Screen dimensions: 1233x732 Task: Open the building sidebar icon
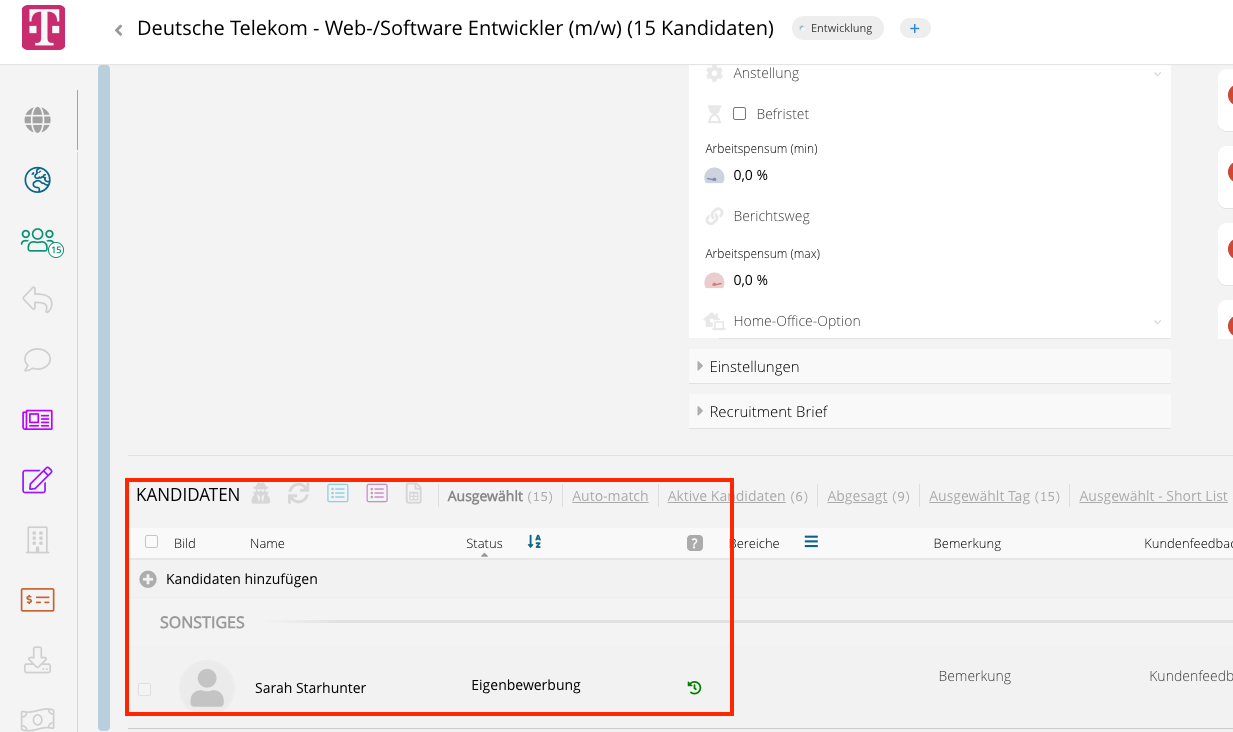37,540
